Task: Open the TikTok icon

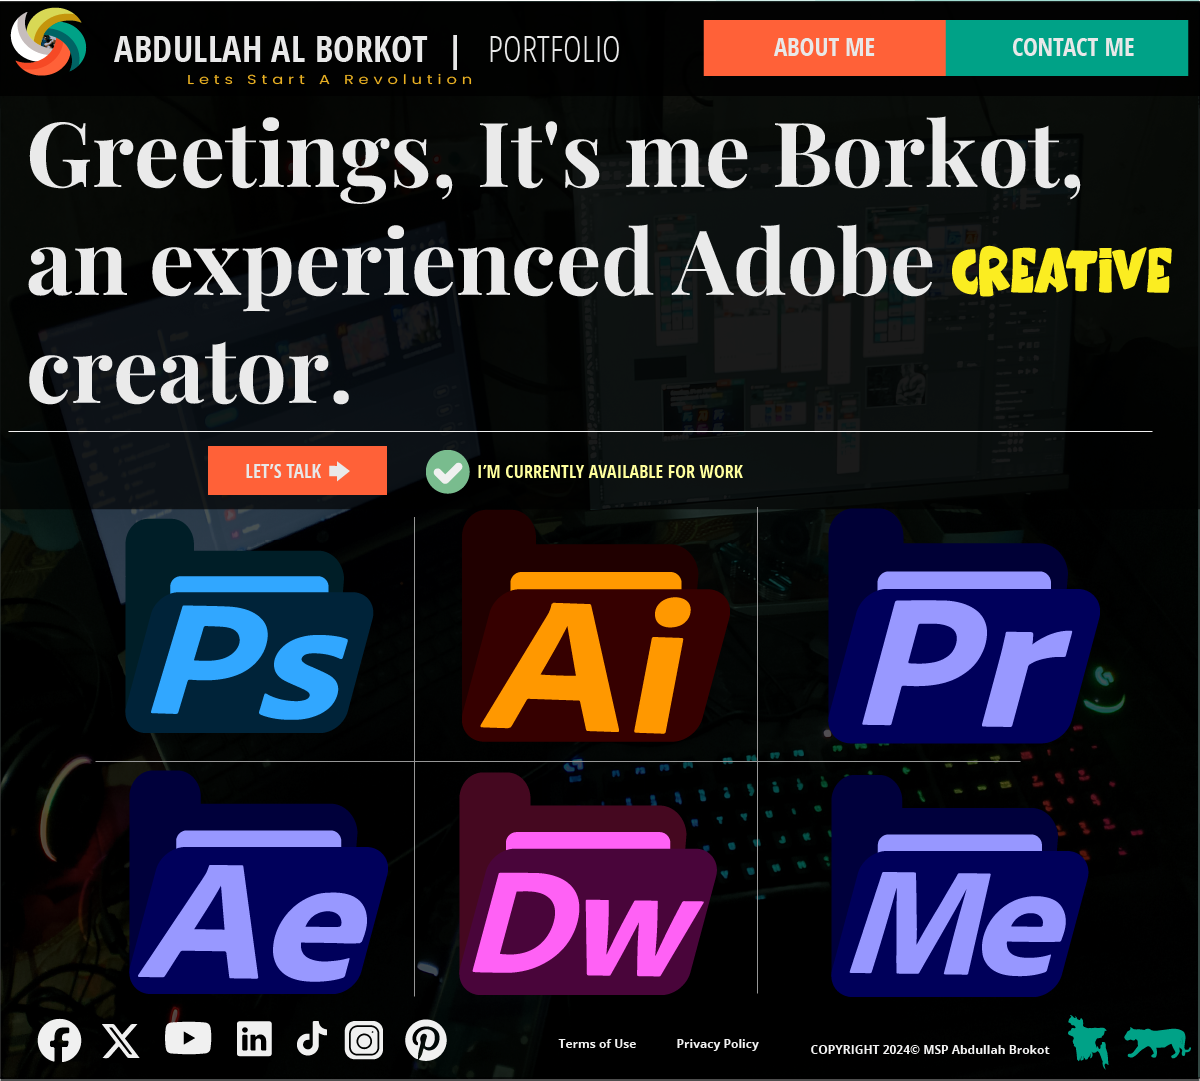Action: point(312,1039)
